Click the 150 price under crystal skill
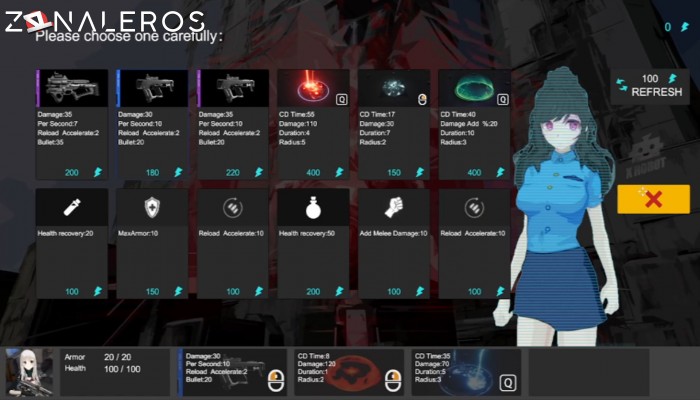Screen dimensions: 700x400 pos(394,172)
